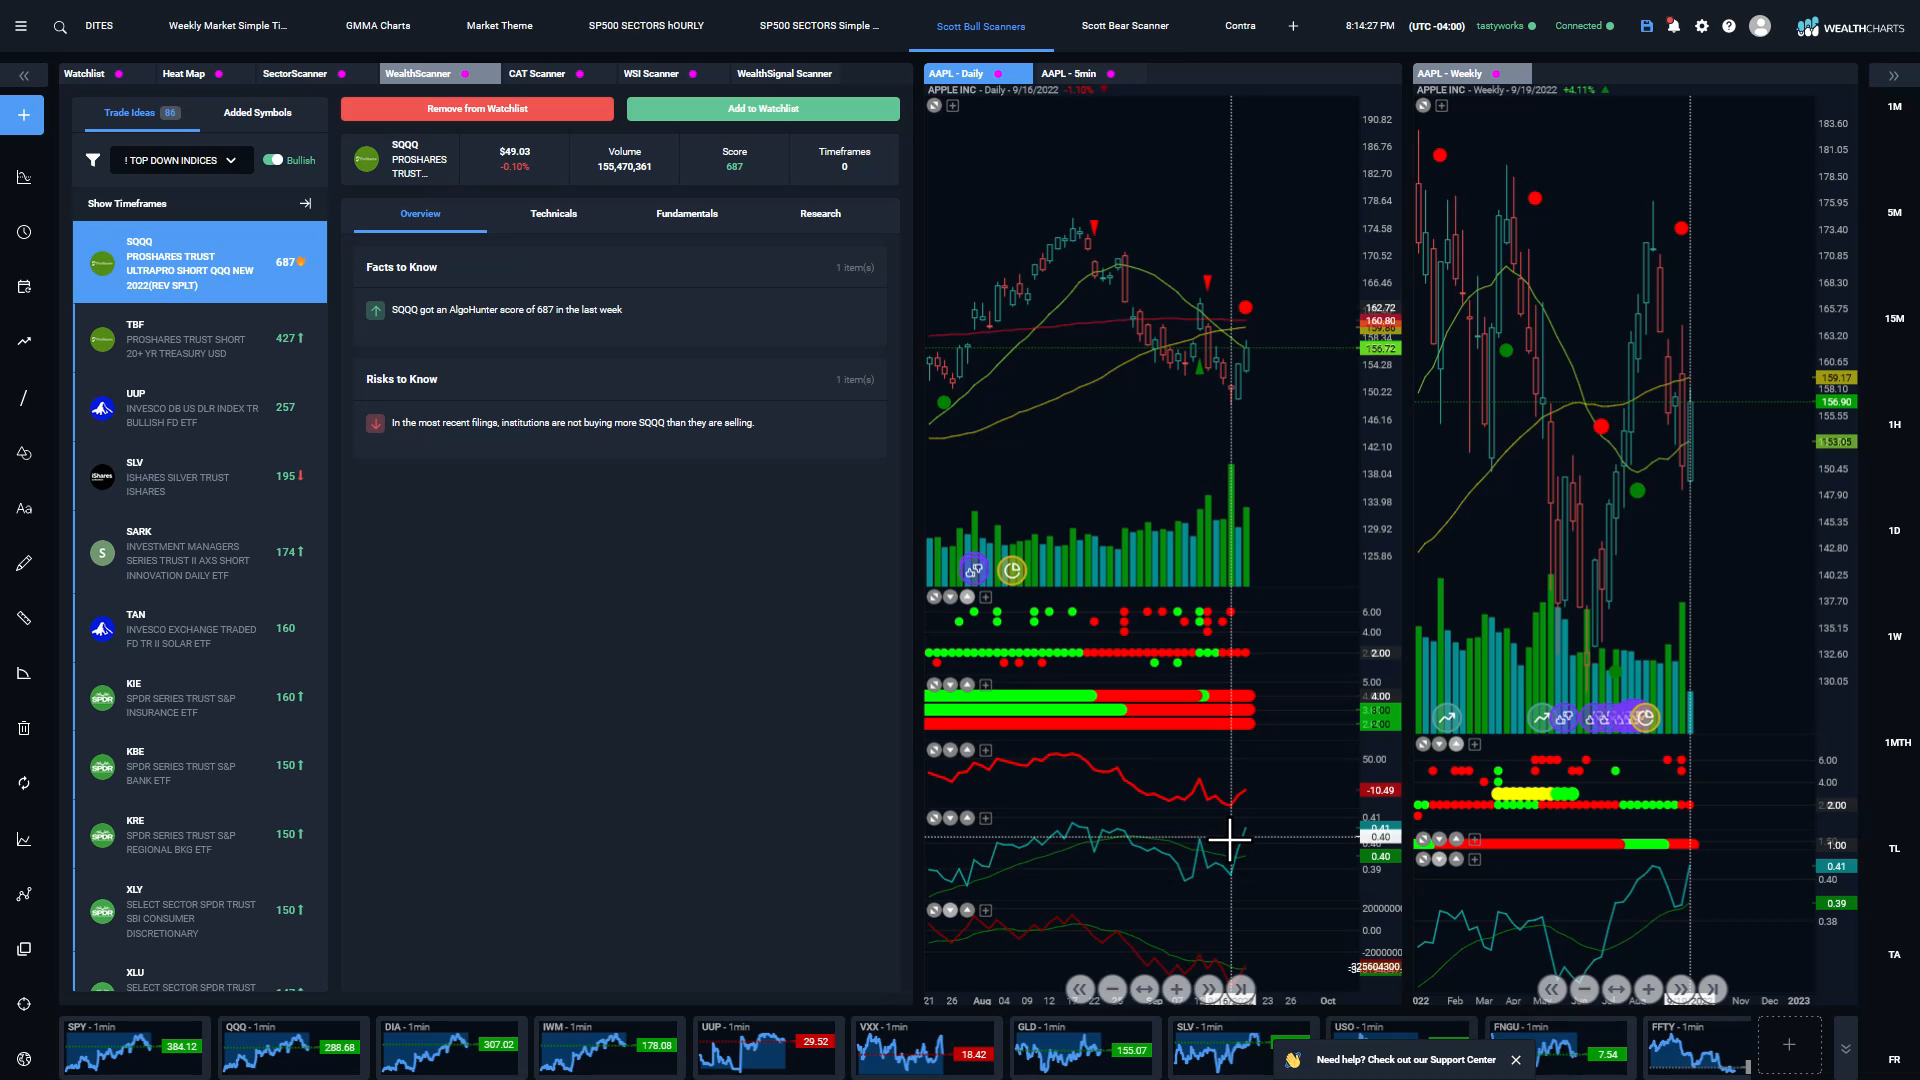The height and width of the screenshot is (1080, 1920).
Task: Open the user profile avatar
Action: [1760, 26]
